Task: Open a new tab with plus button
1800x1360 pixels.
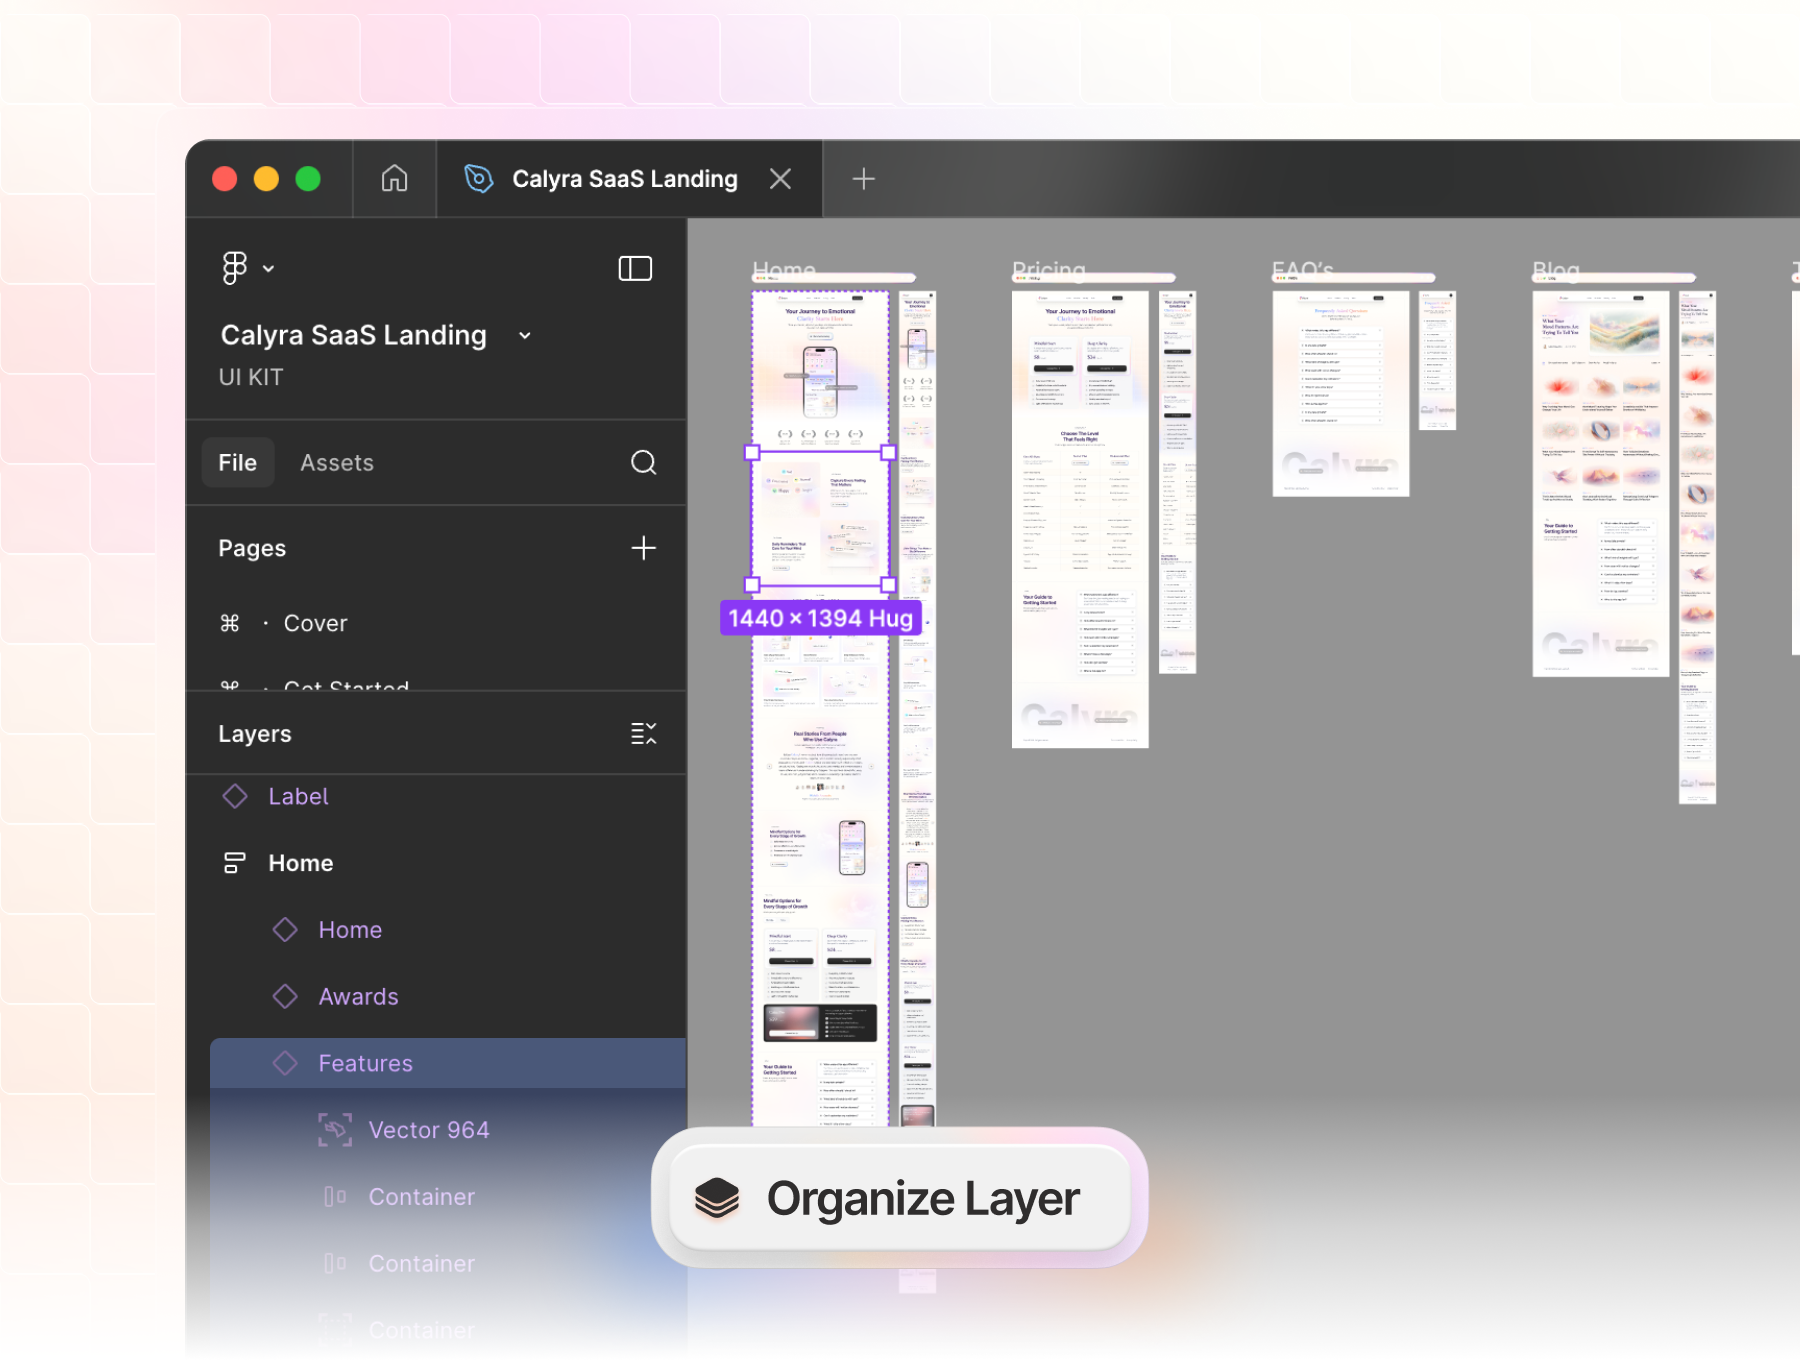Action: coord(863,179)
